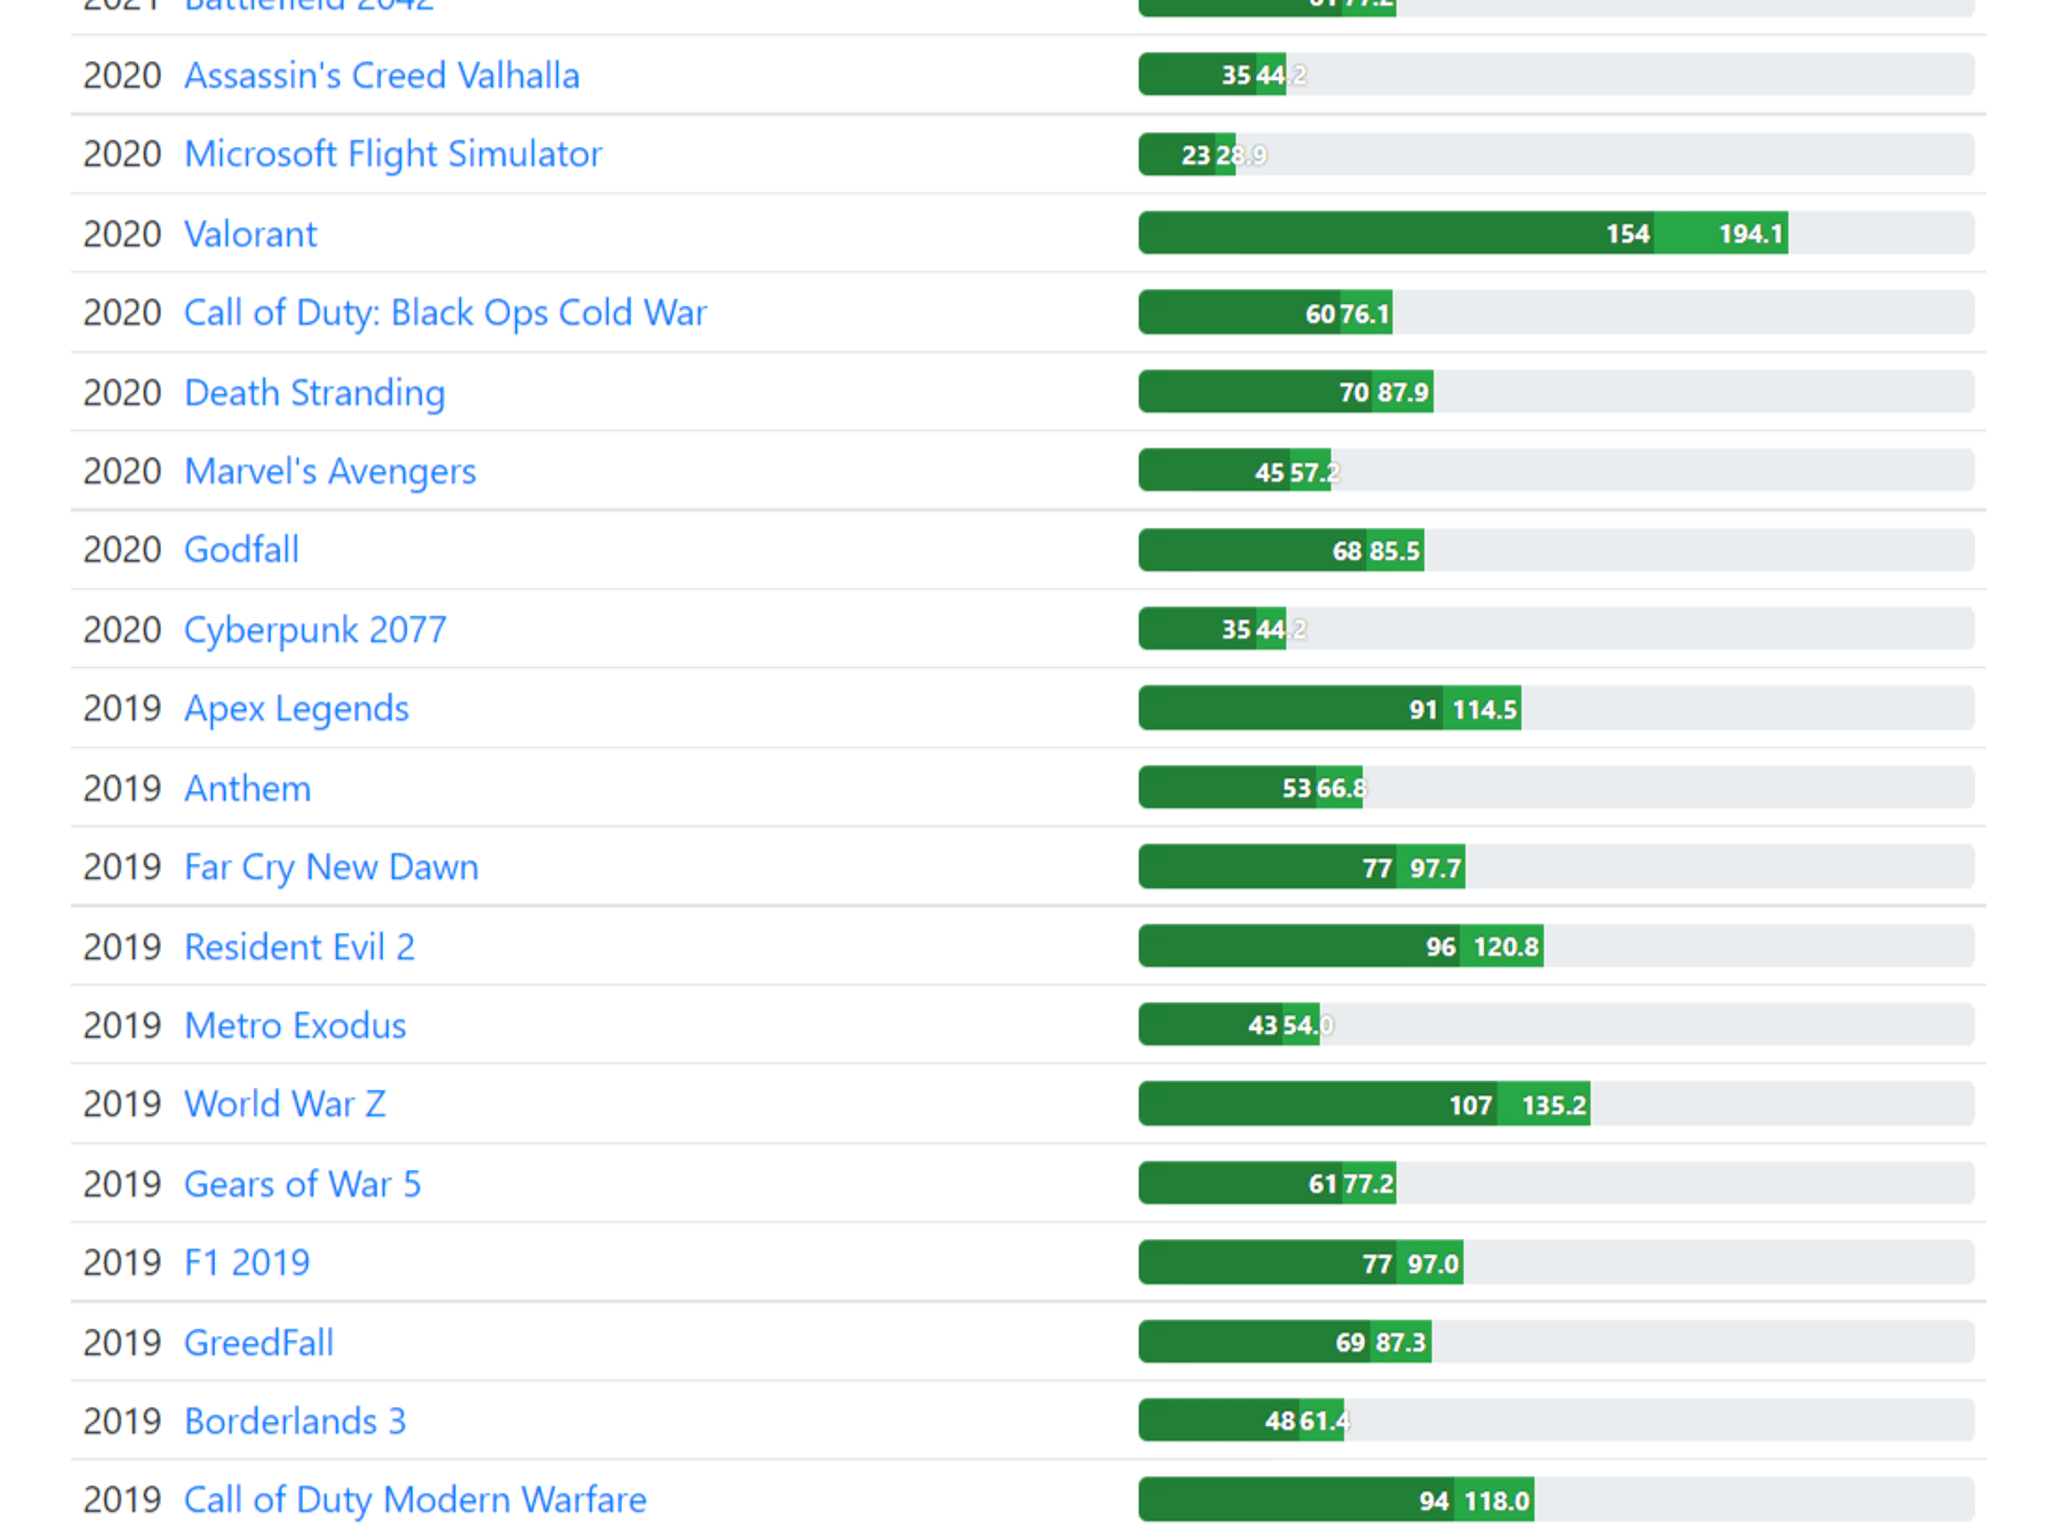Select the "23" value for Microsoft Flight Simulator
Viewport: 2048px width, 1536px height.
pos(1196,155)
